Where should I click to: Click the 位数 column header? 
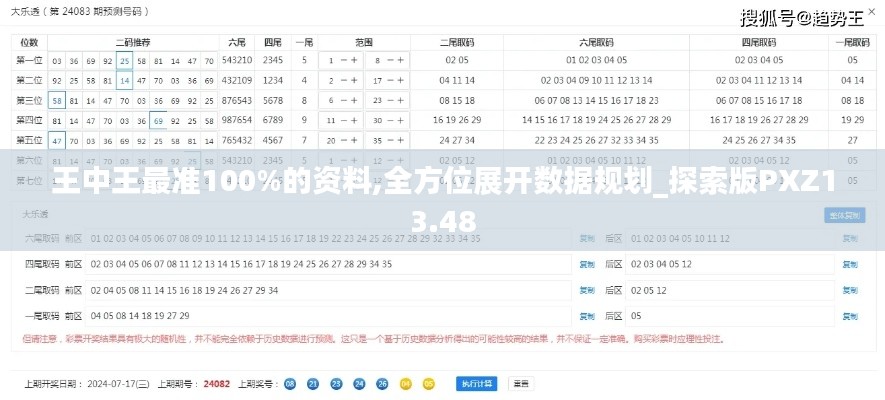29,42
